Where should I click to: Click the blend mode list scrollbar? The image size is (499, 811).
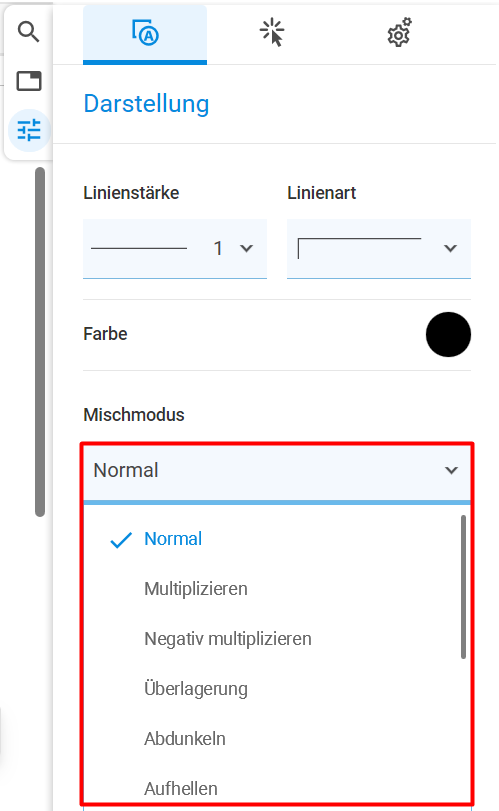(463, 587)
